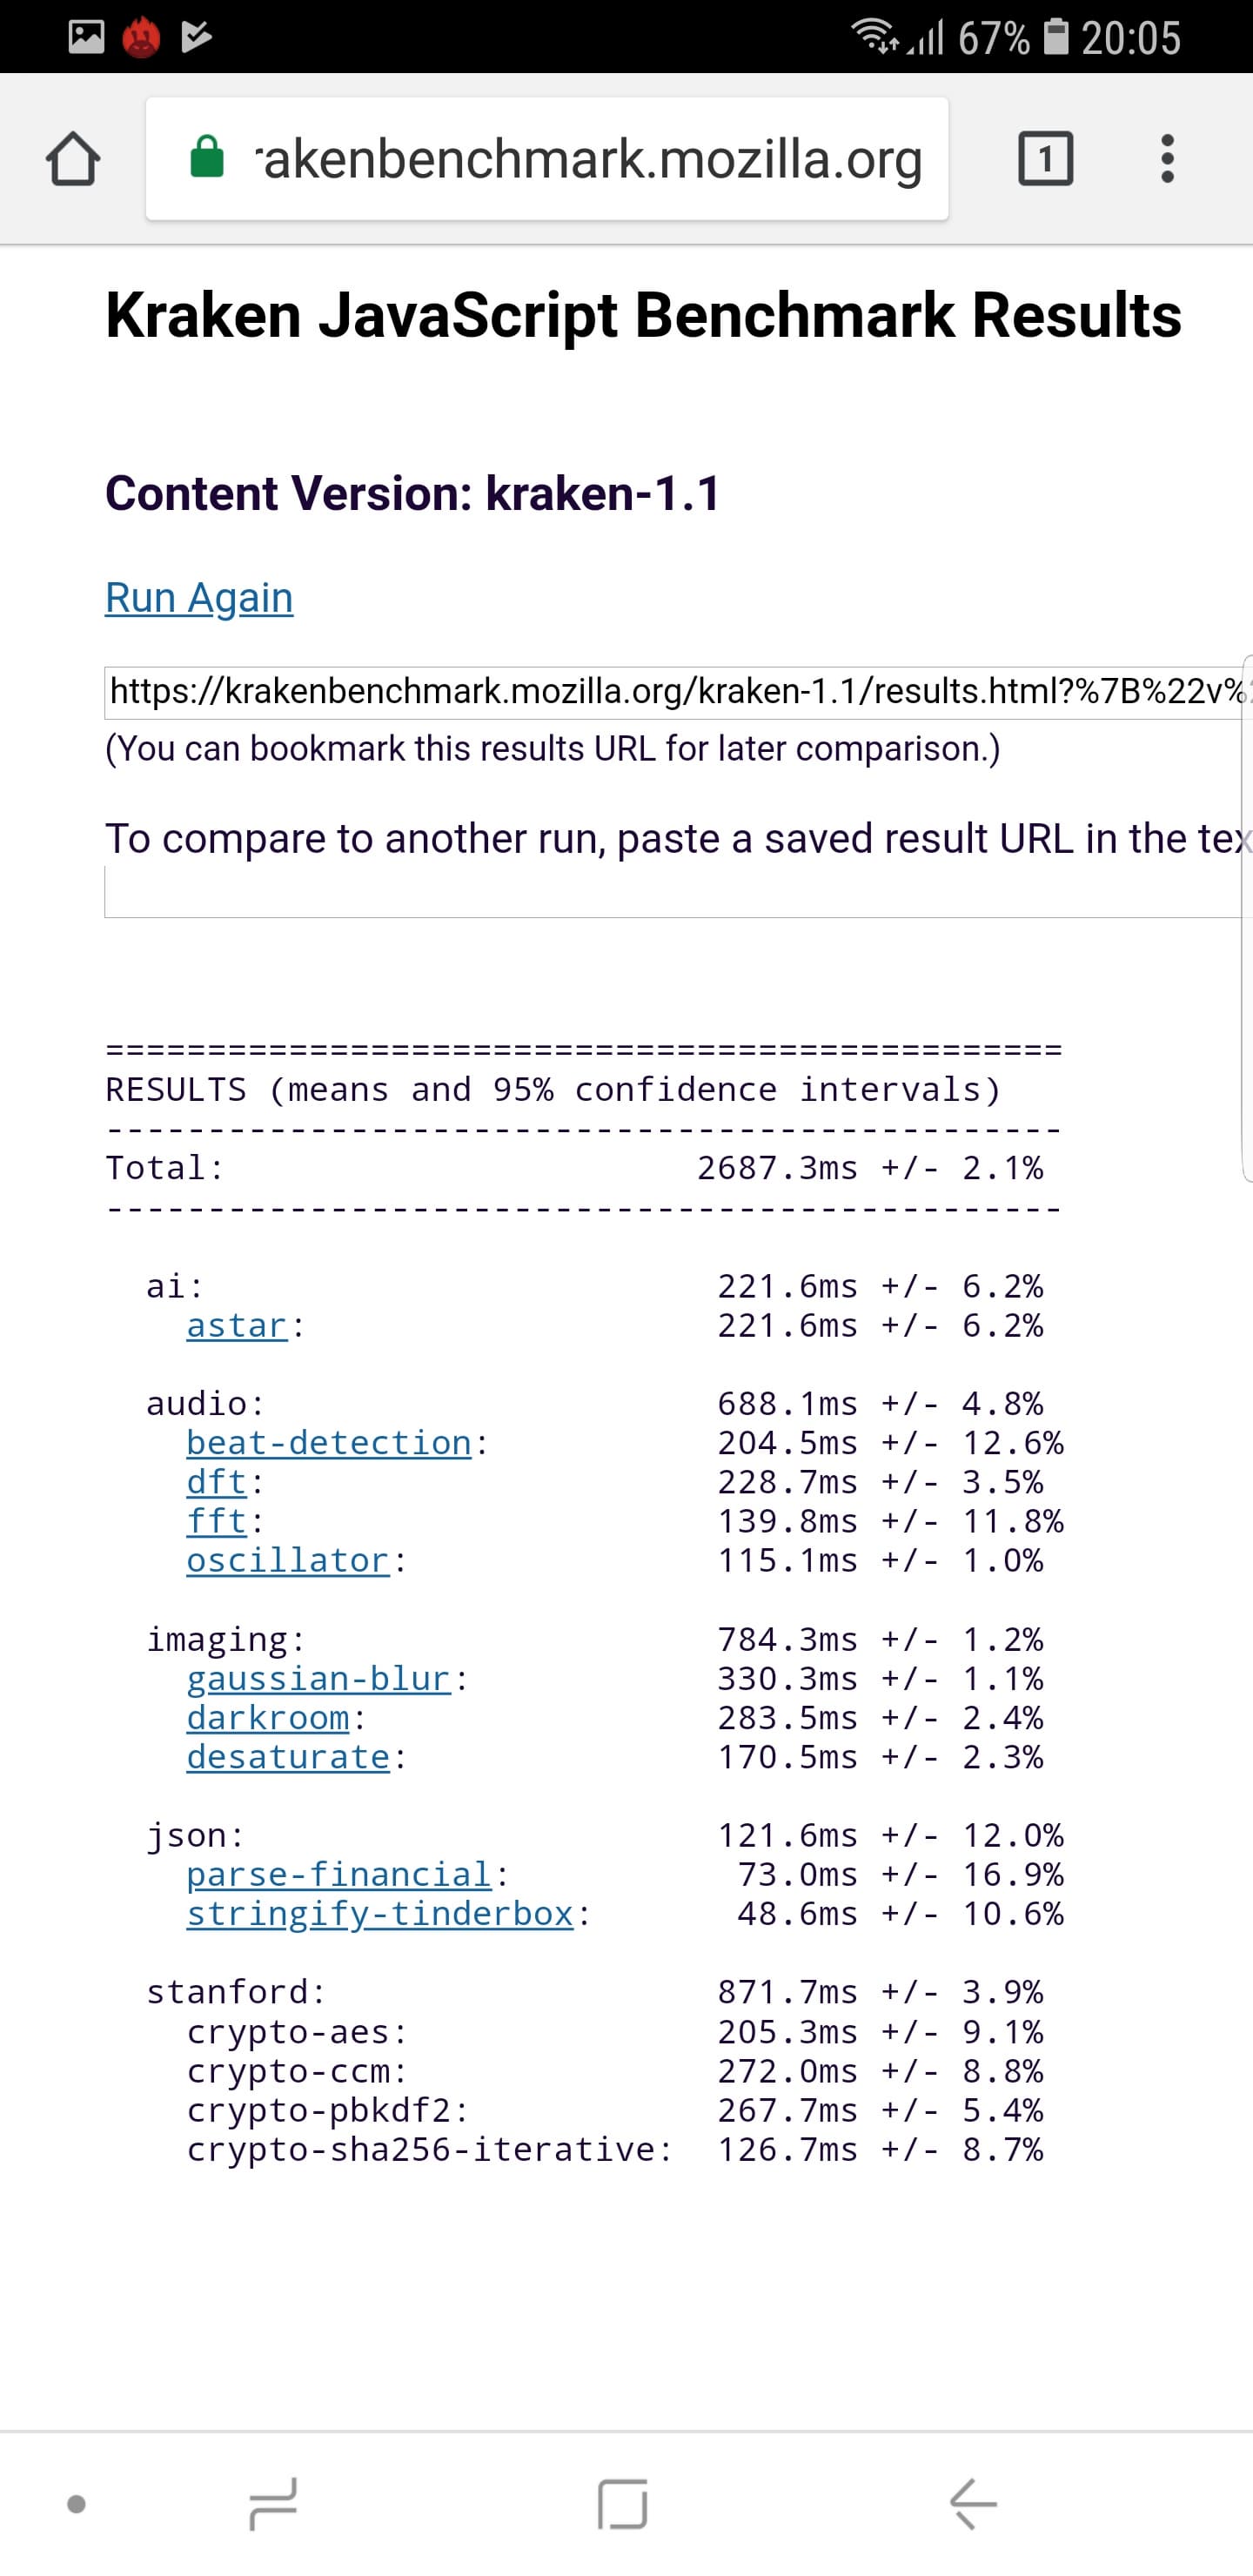This screenshot has width=1253, height=2576.
Task: Open the stringify-tinderbox test link
Action: (380, 1913)
